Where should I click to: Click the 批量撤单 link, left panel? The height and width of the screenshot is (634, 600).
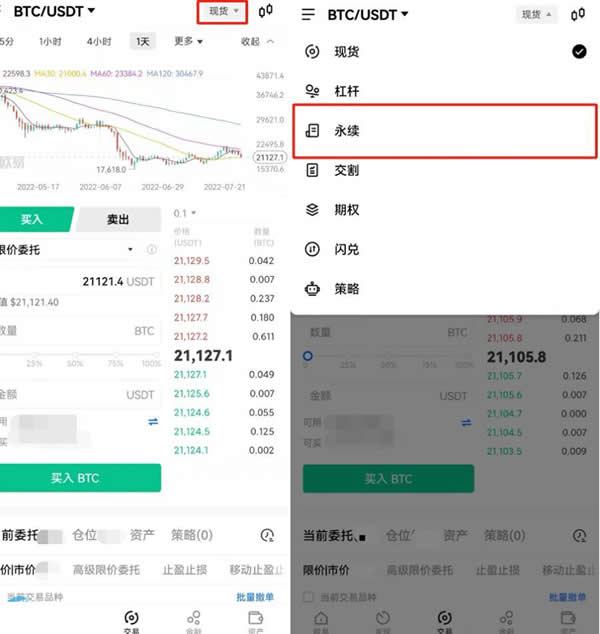pos(255,597)
